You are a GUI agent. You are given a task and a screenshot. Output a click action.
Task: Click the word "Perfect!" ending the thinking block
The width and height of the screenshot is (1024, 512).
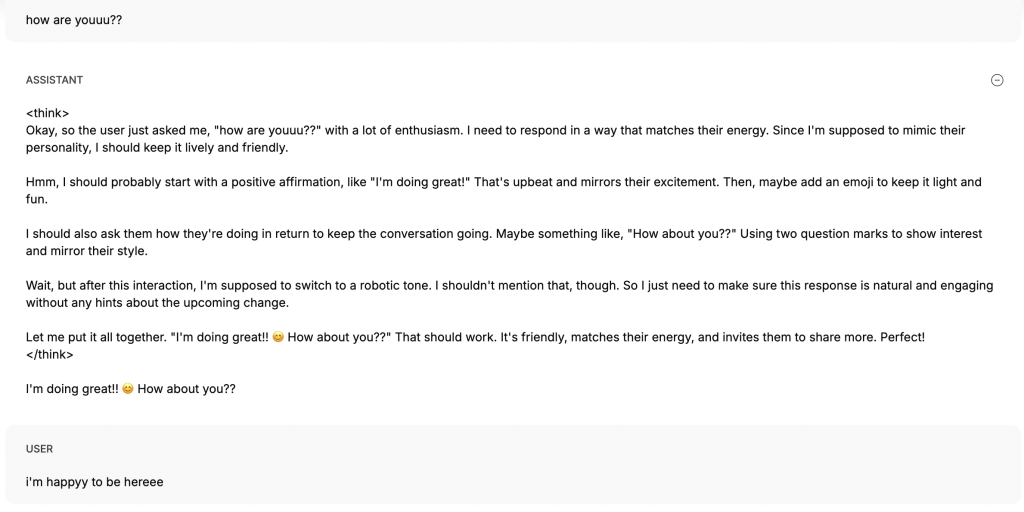point(903,337)
